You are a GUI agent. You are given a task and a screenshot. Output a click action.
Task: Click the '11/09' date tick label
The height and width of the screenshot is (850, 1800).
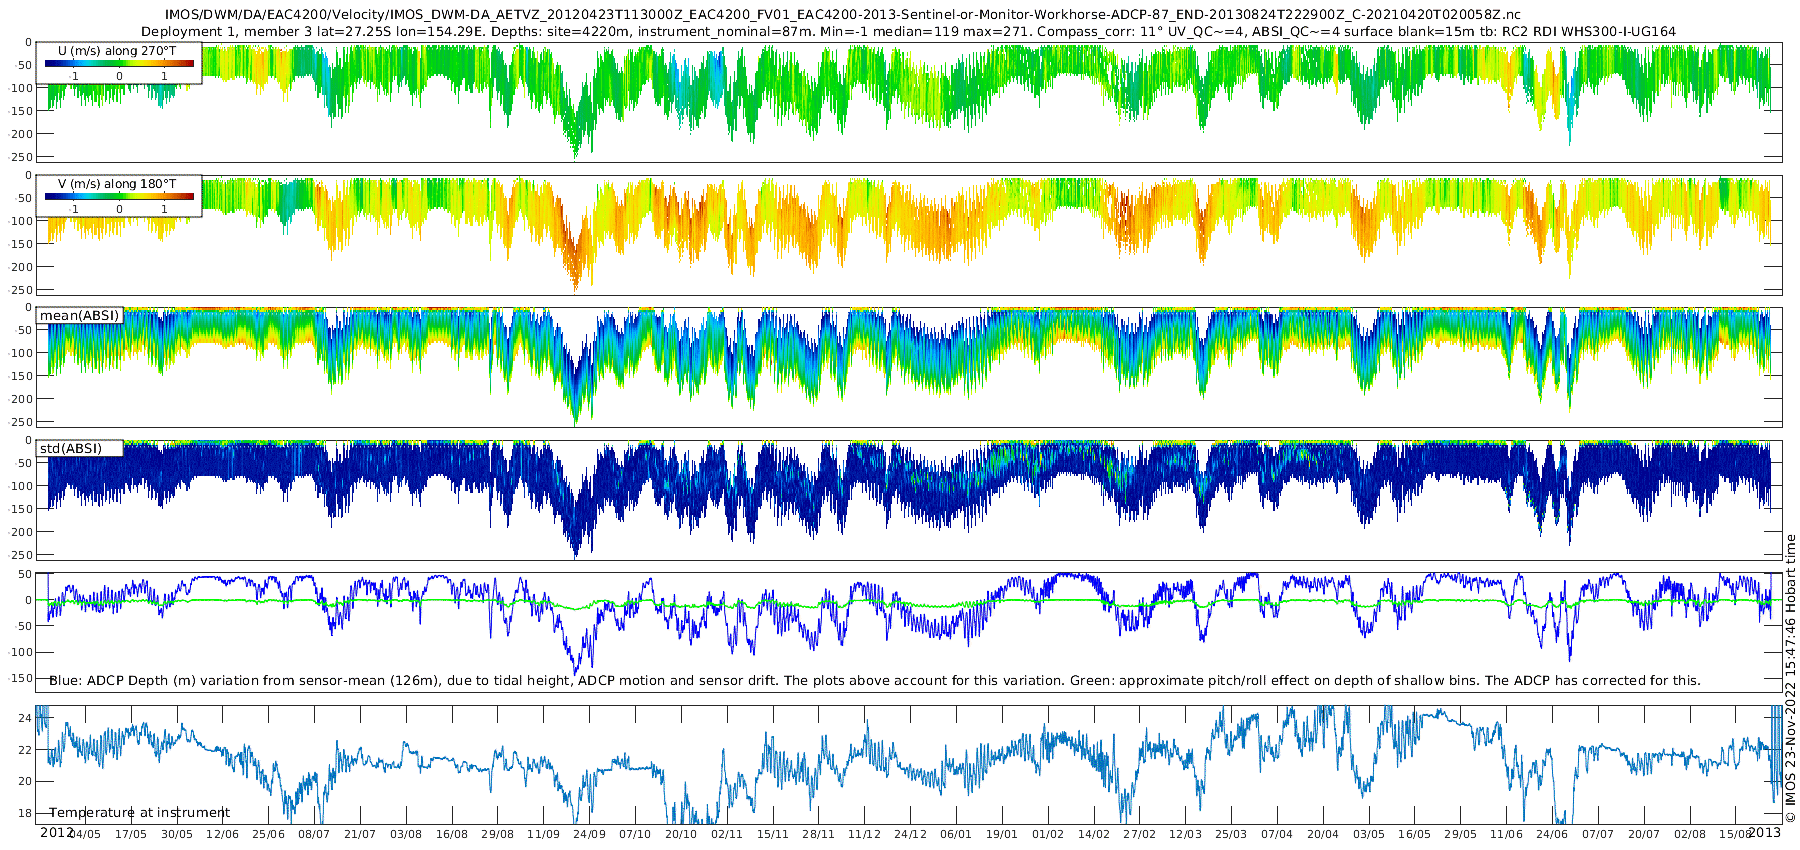(544, 834)
